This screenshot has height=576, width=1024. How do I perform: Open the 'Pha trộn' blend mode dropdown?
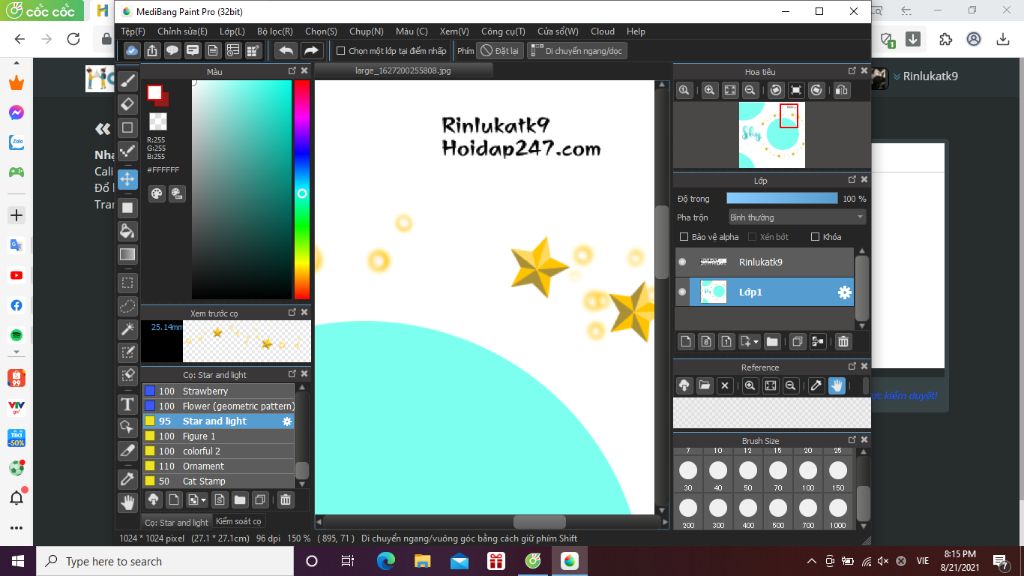point(797,217)
